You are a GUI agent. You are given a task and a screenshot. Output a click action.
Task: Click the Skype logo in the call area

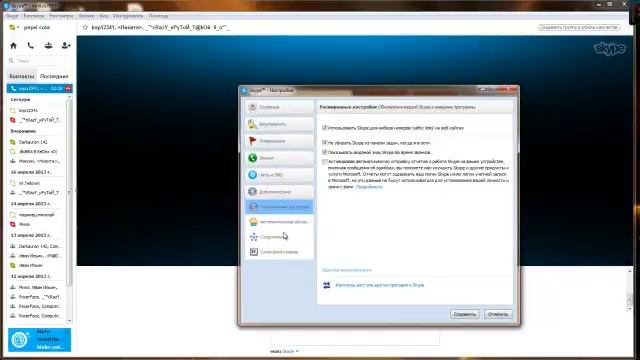[x=609, y=49]
